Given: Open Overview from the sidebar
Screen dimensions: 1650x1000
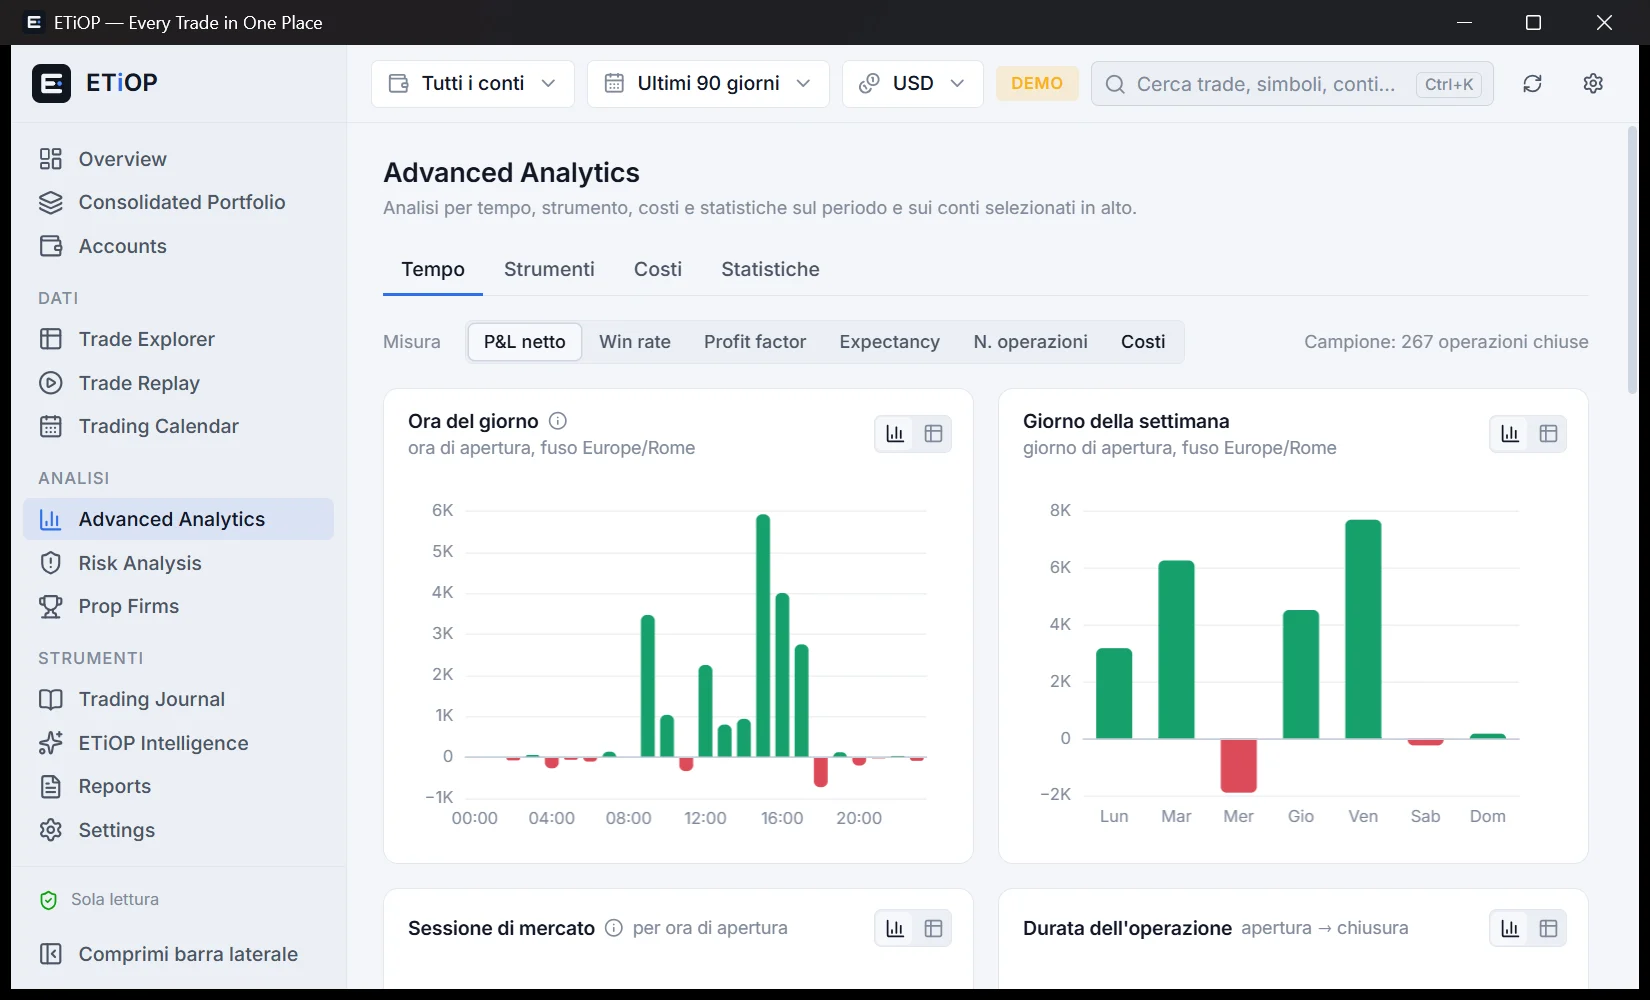Looking at the screenshot, I should click(x=178, y=159).
